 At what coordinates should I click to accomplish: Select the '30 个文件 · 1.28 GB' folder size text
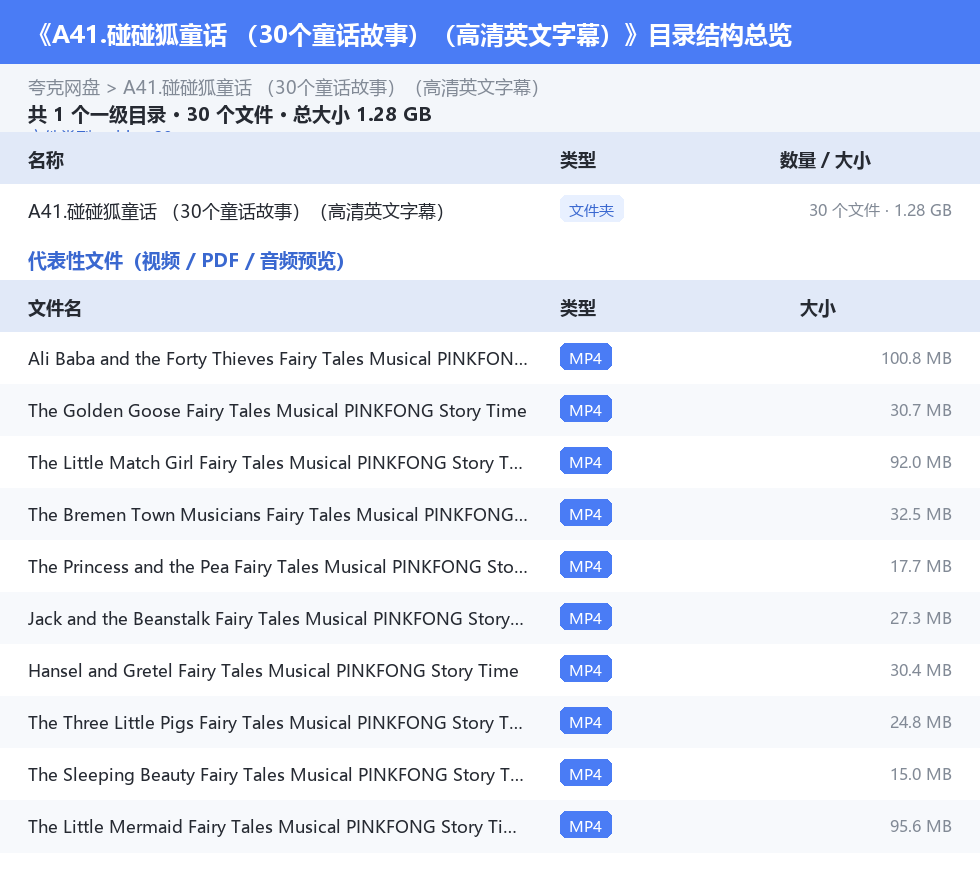tap(880, 210)
